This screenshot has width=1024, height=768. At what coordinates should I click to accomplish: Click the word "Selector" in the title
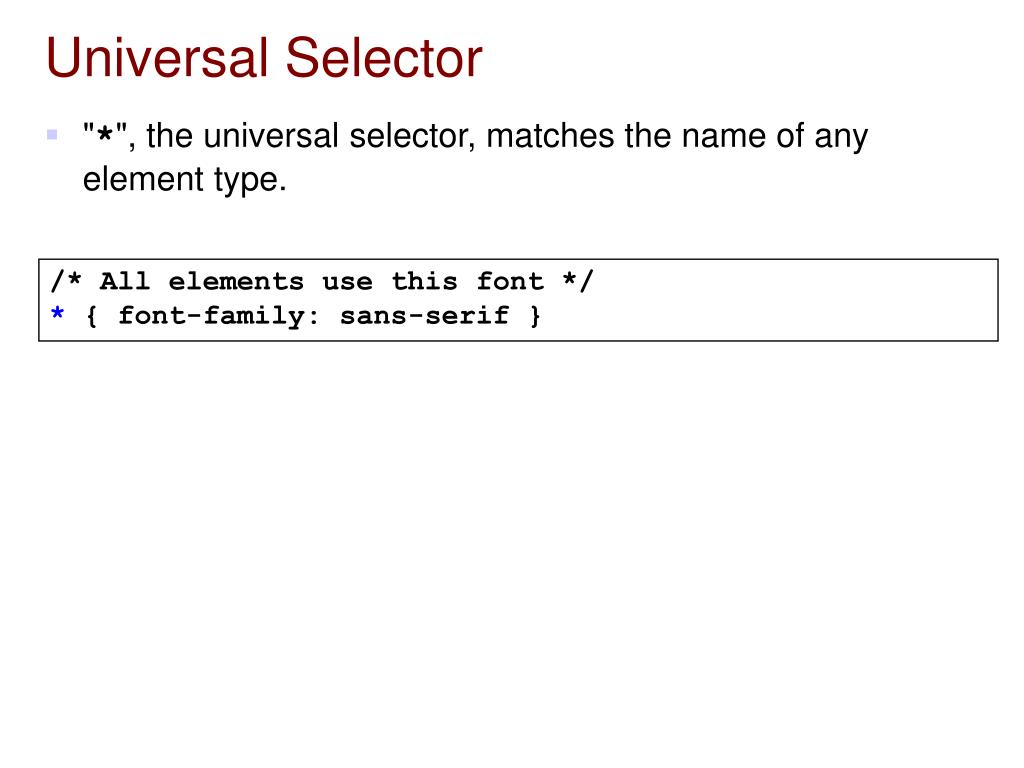pyautogui.click(x=384, y=58)
